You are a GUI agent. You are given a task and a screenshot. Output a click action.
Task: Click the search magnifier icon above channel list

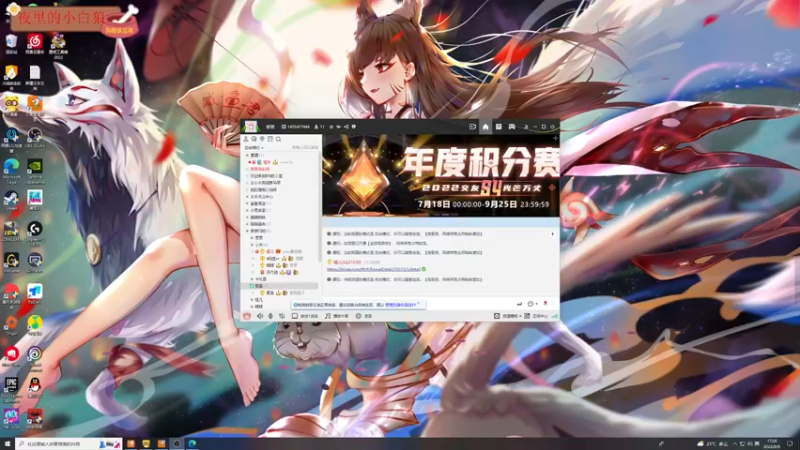(x=279, y=139)
